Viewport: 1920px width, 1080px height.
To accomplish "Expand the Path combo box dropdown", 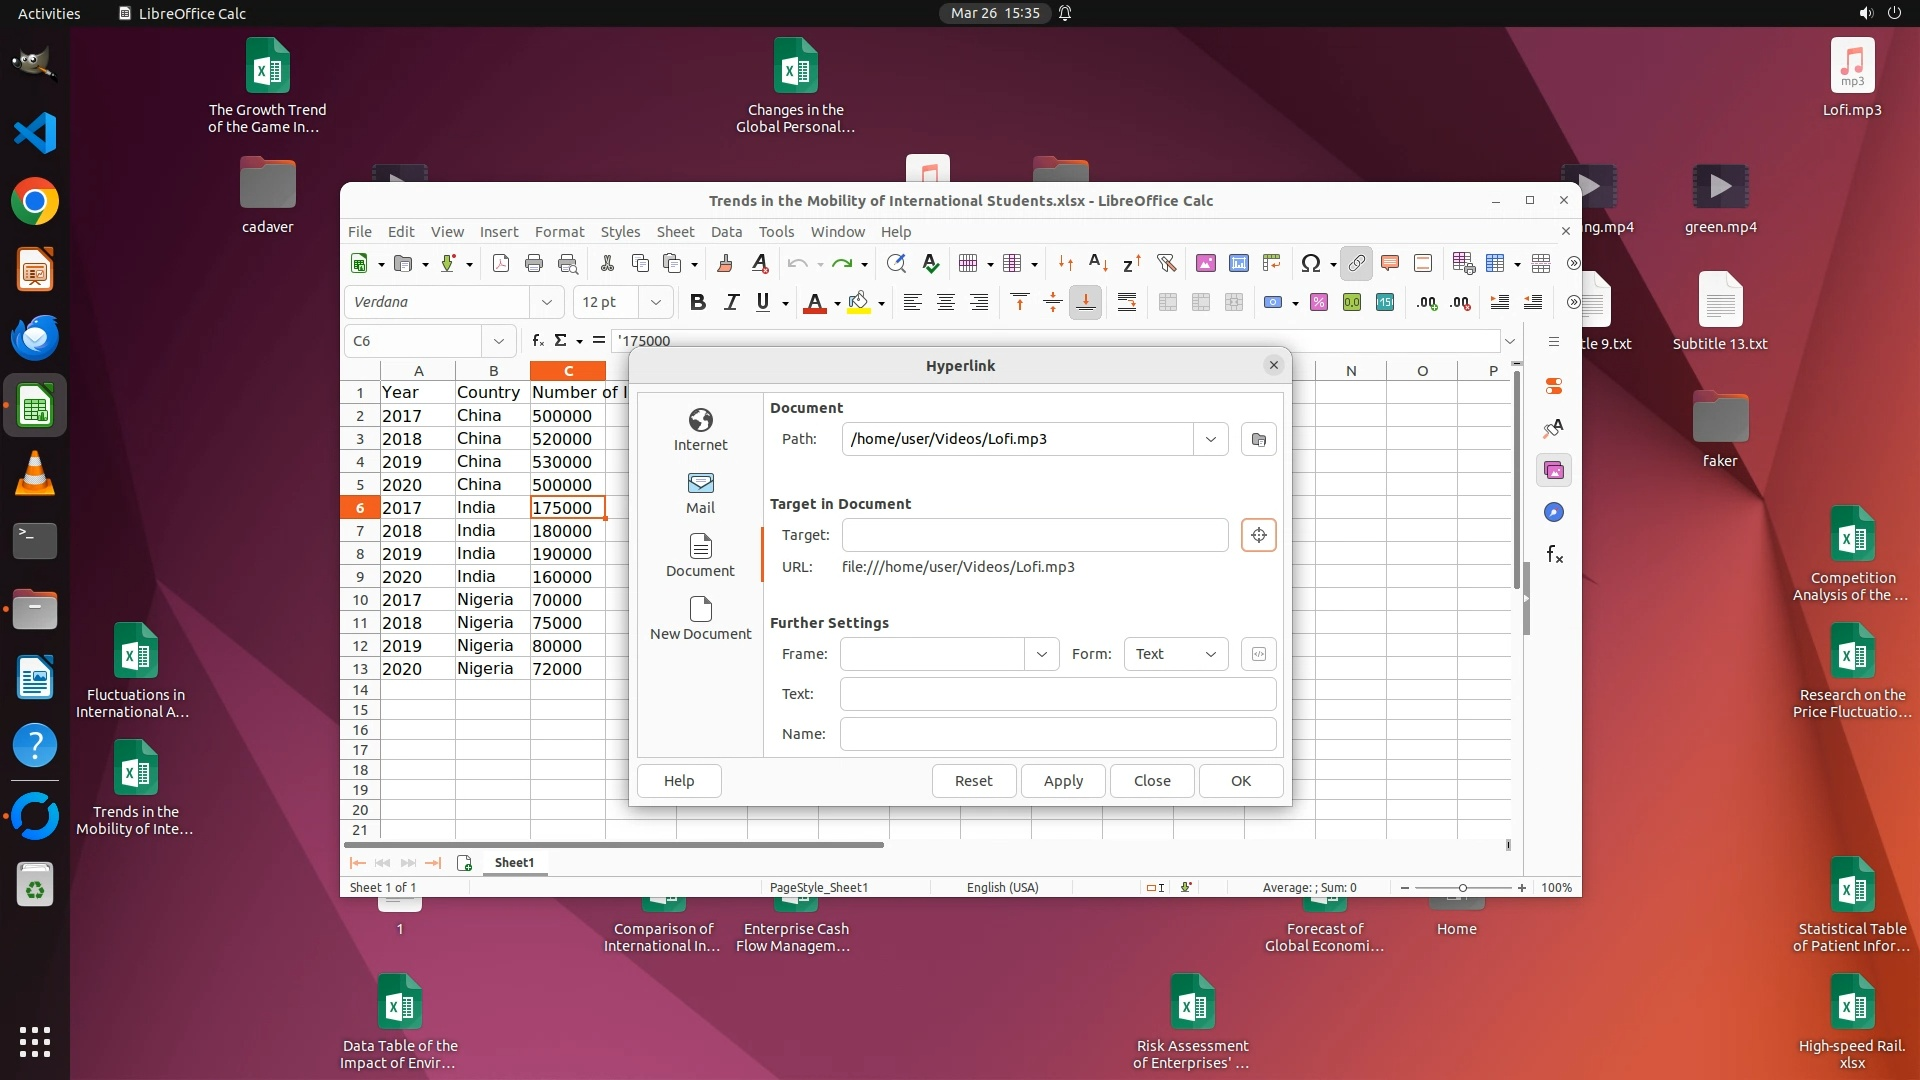I will coord(1210,439).
